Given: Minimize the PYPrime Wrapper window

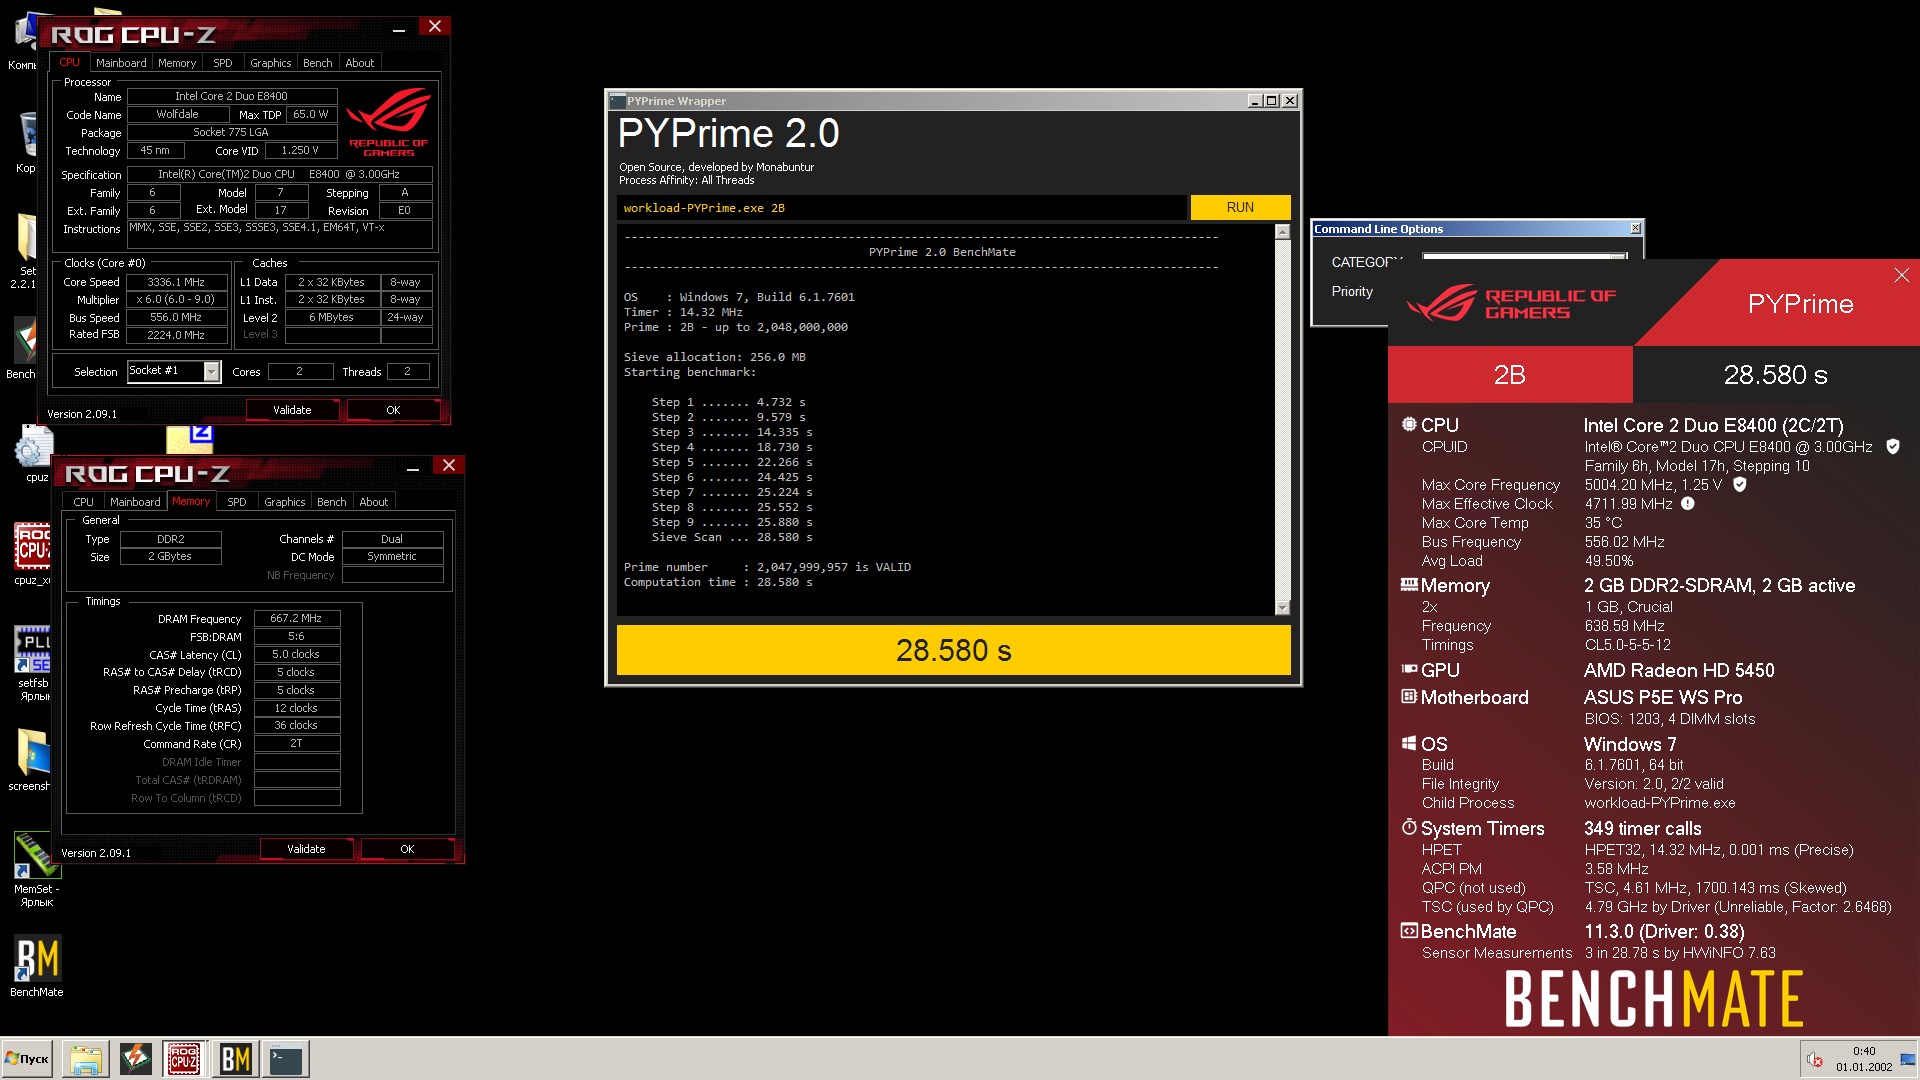Looking at the screenshot, I should pyautogui.click(x=1254, y=100).
